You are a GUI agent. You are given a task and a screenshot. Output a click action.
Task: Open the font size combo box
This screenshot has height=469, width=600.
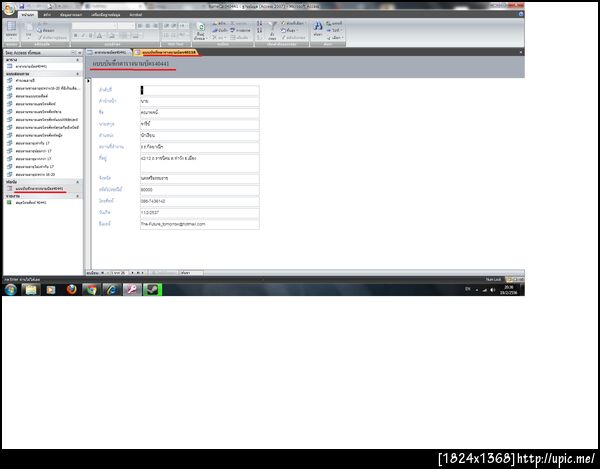127,26
